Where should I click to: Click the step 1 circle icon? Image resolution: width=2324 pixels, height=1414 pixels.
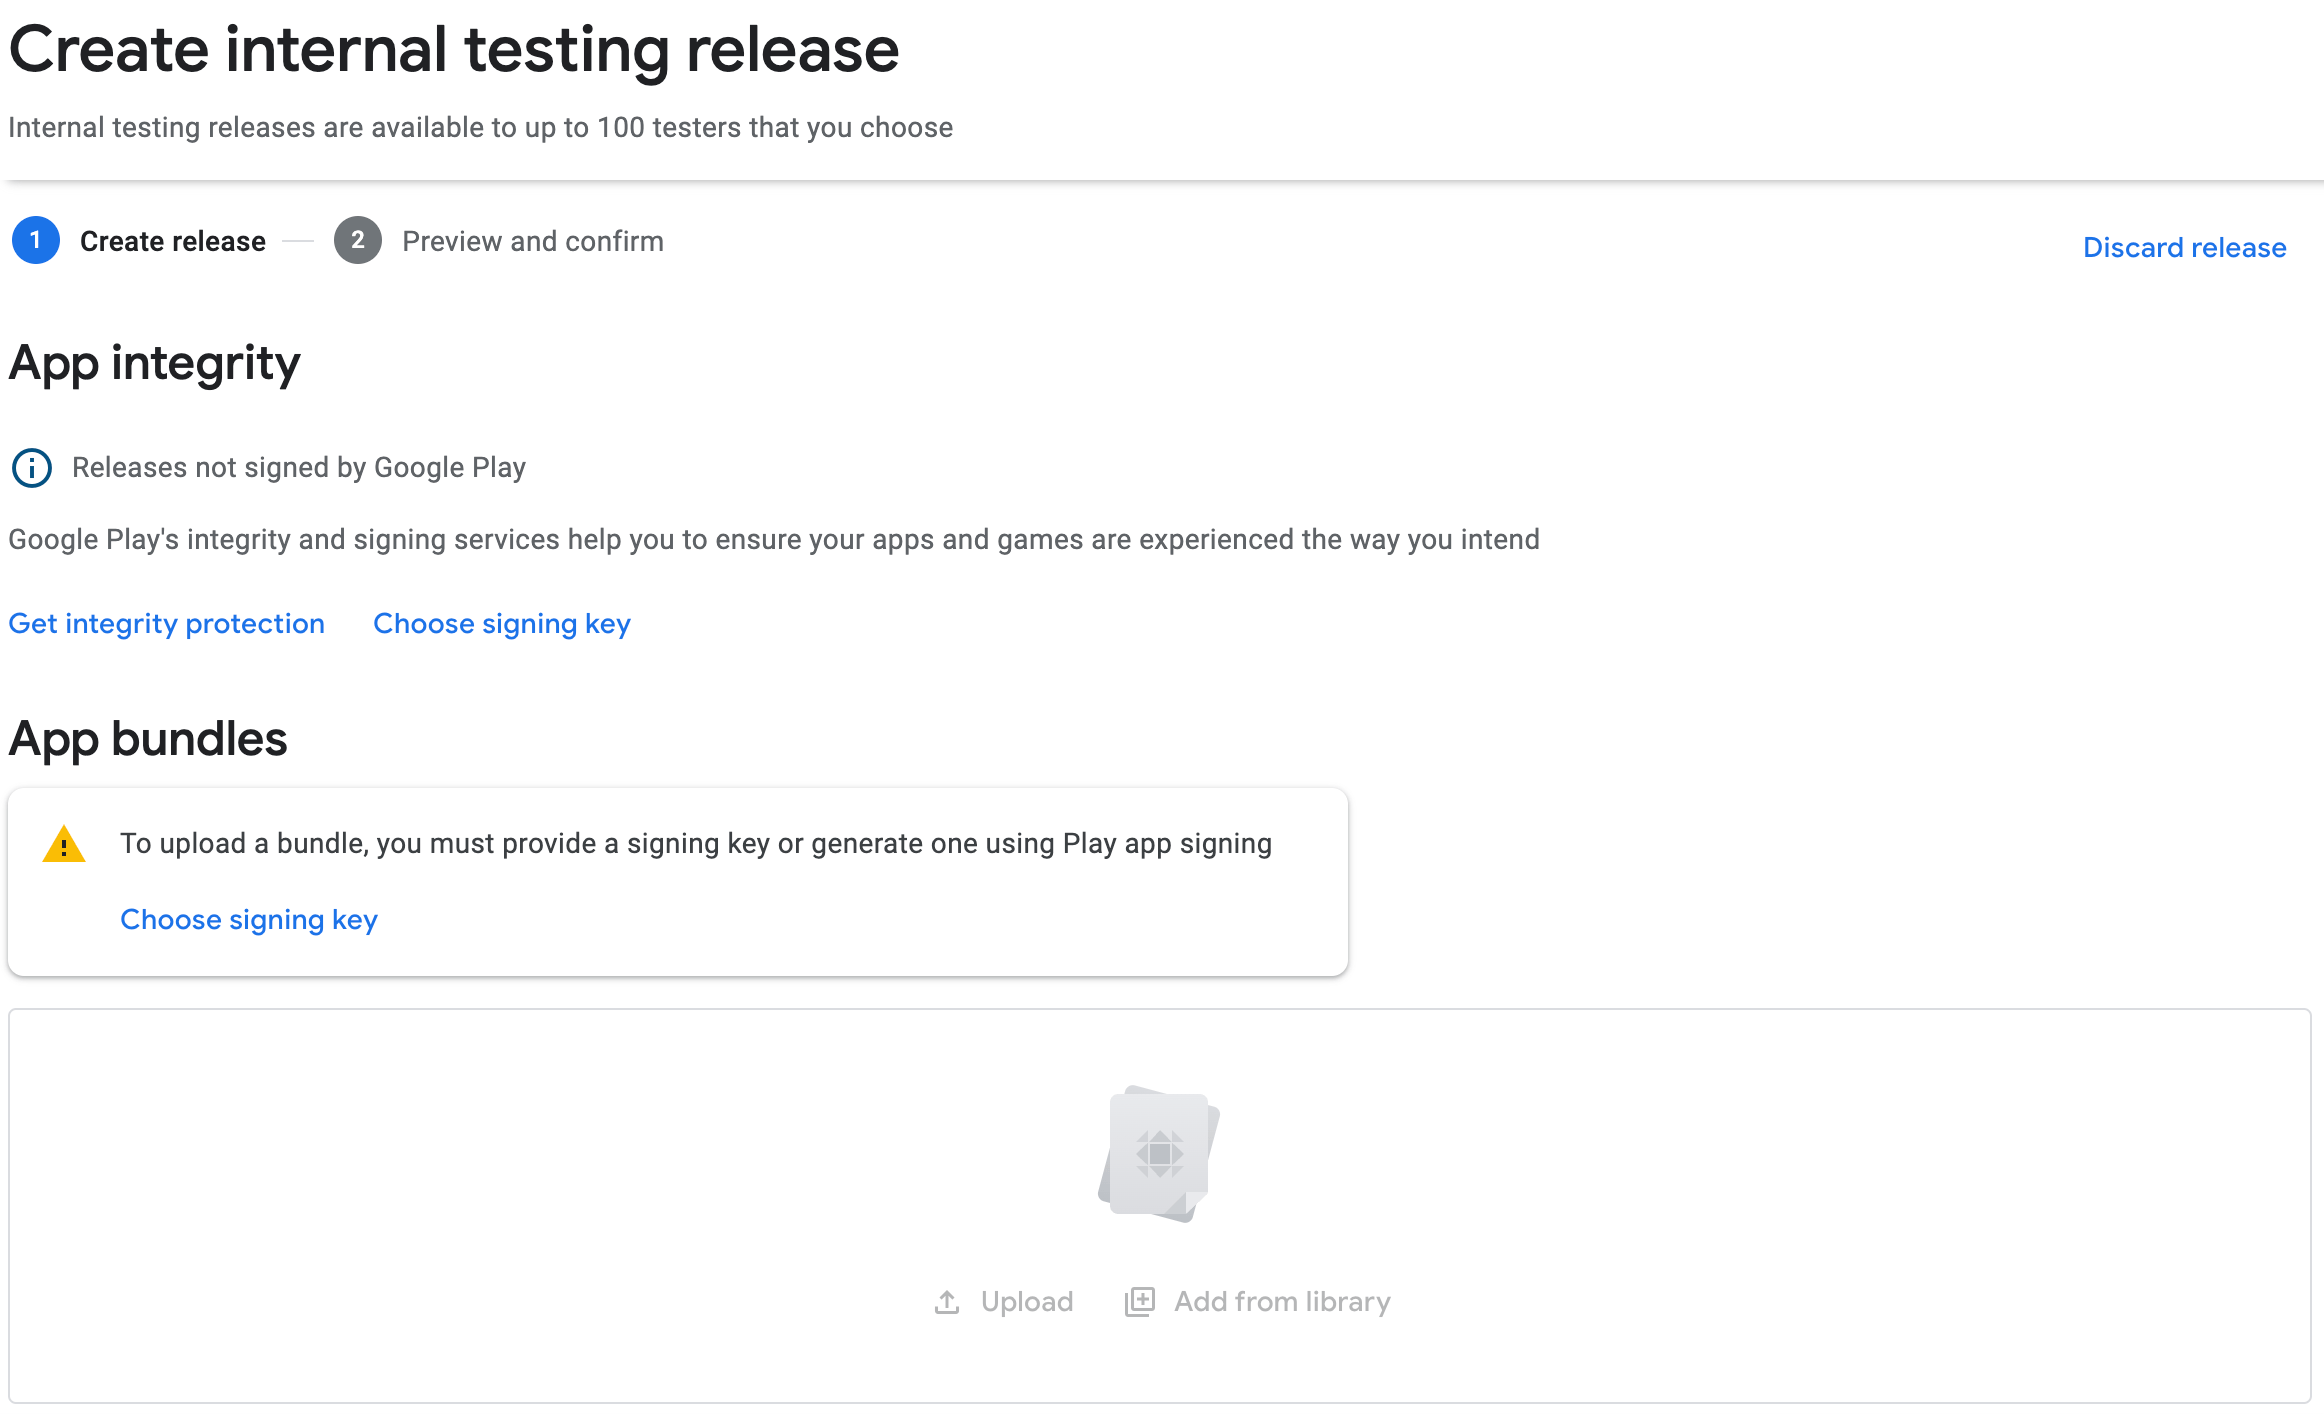pos(35,241)
